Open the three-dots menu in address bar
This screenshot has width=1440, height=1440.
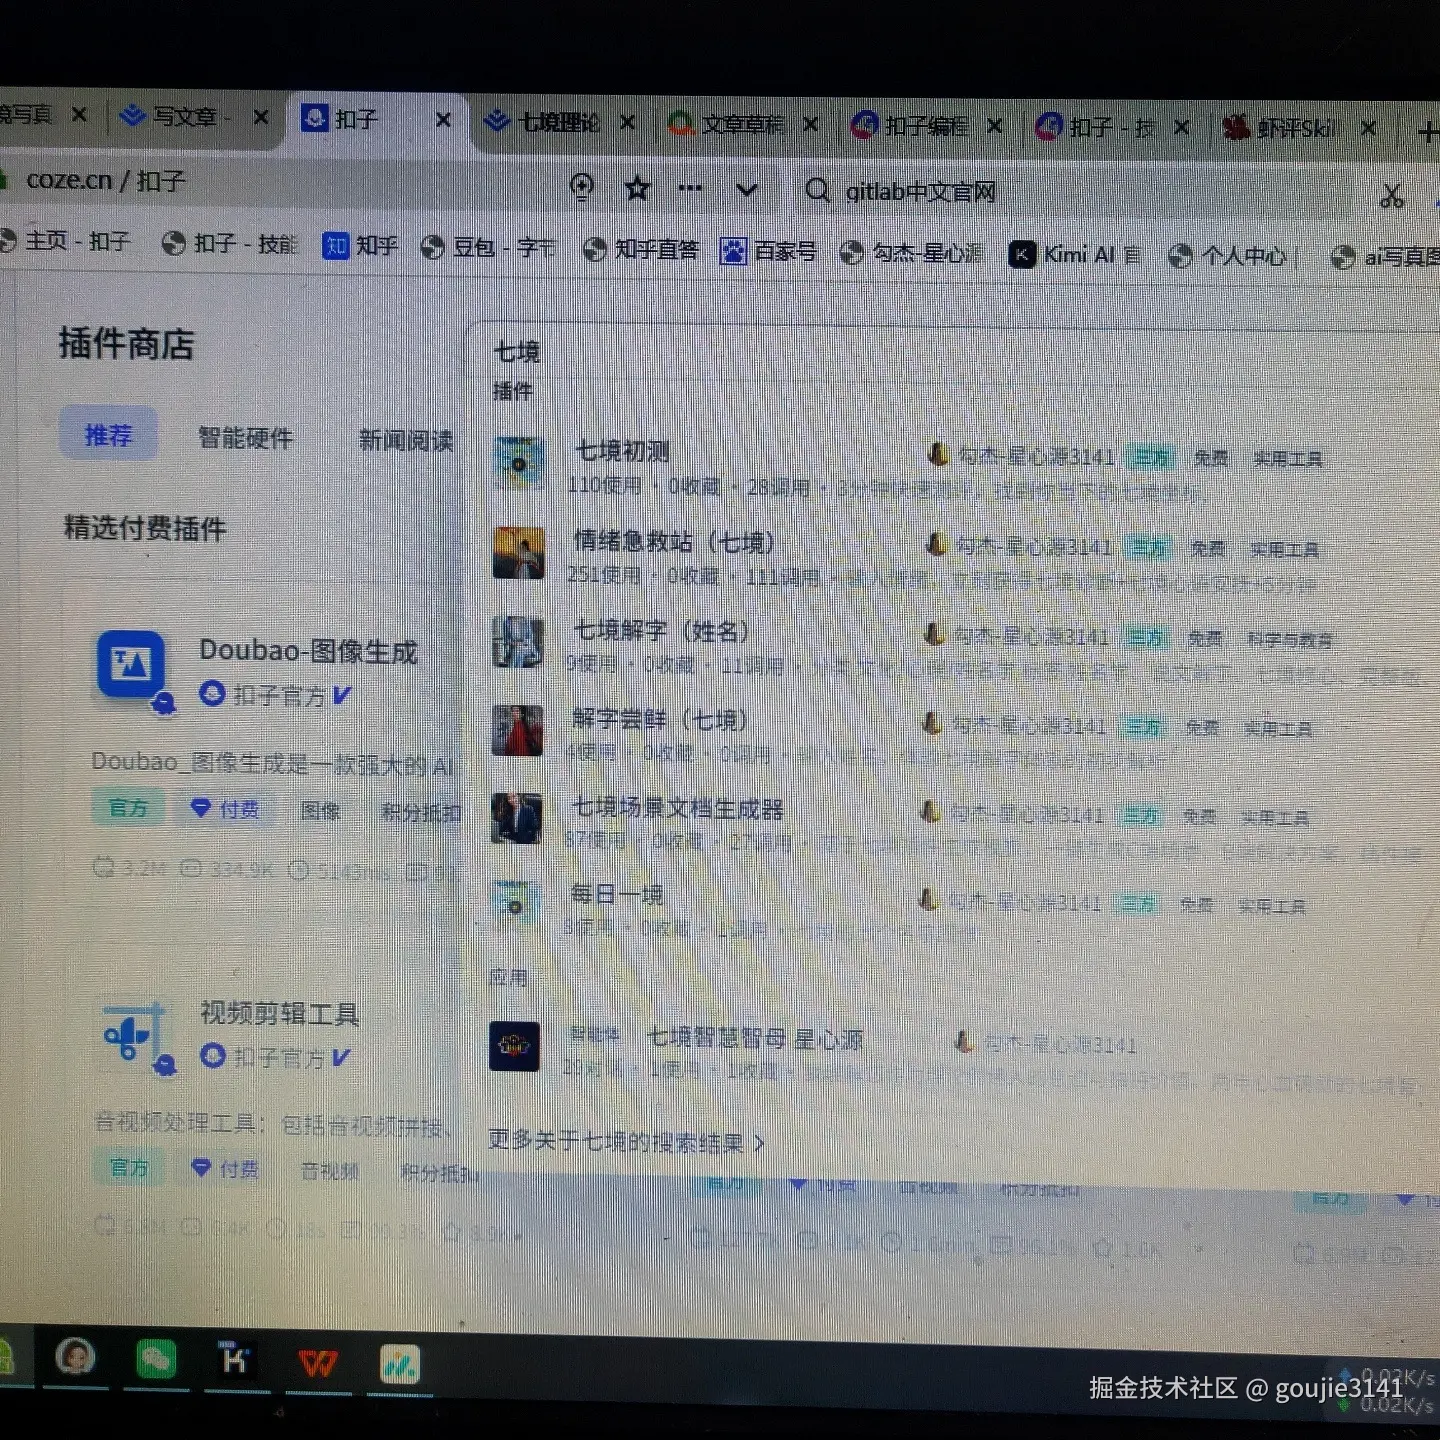tap(690, 188)
